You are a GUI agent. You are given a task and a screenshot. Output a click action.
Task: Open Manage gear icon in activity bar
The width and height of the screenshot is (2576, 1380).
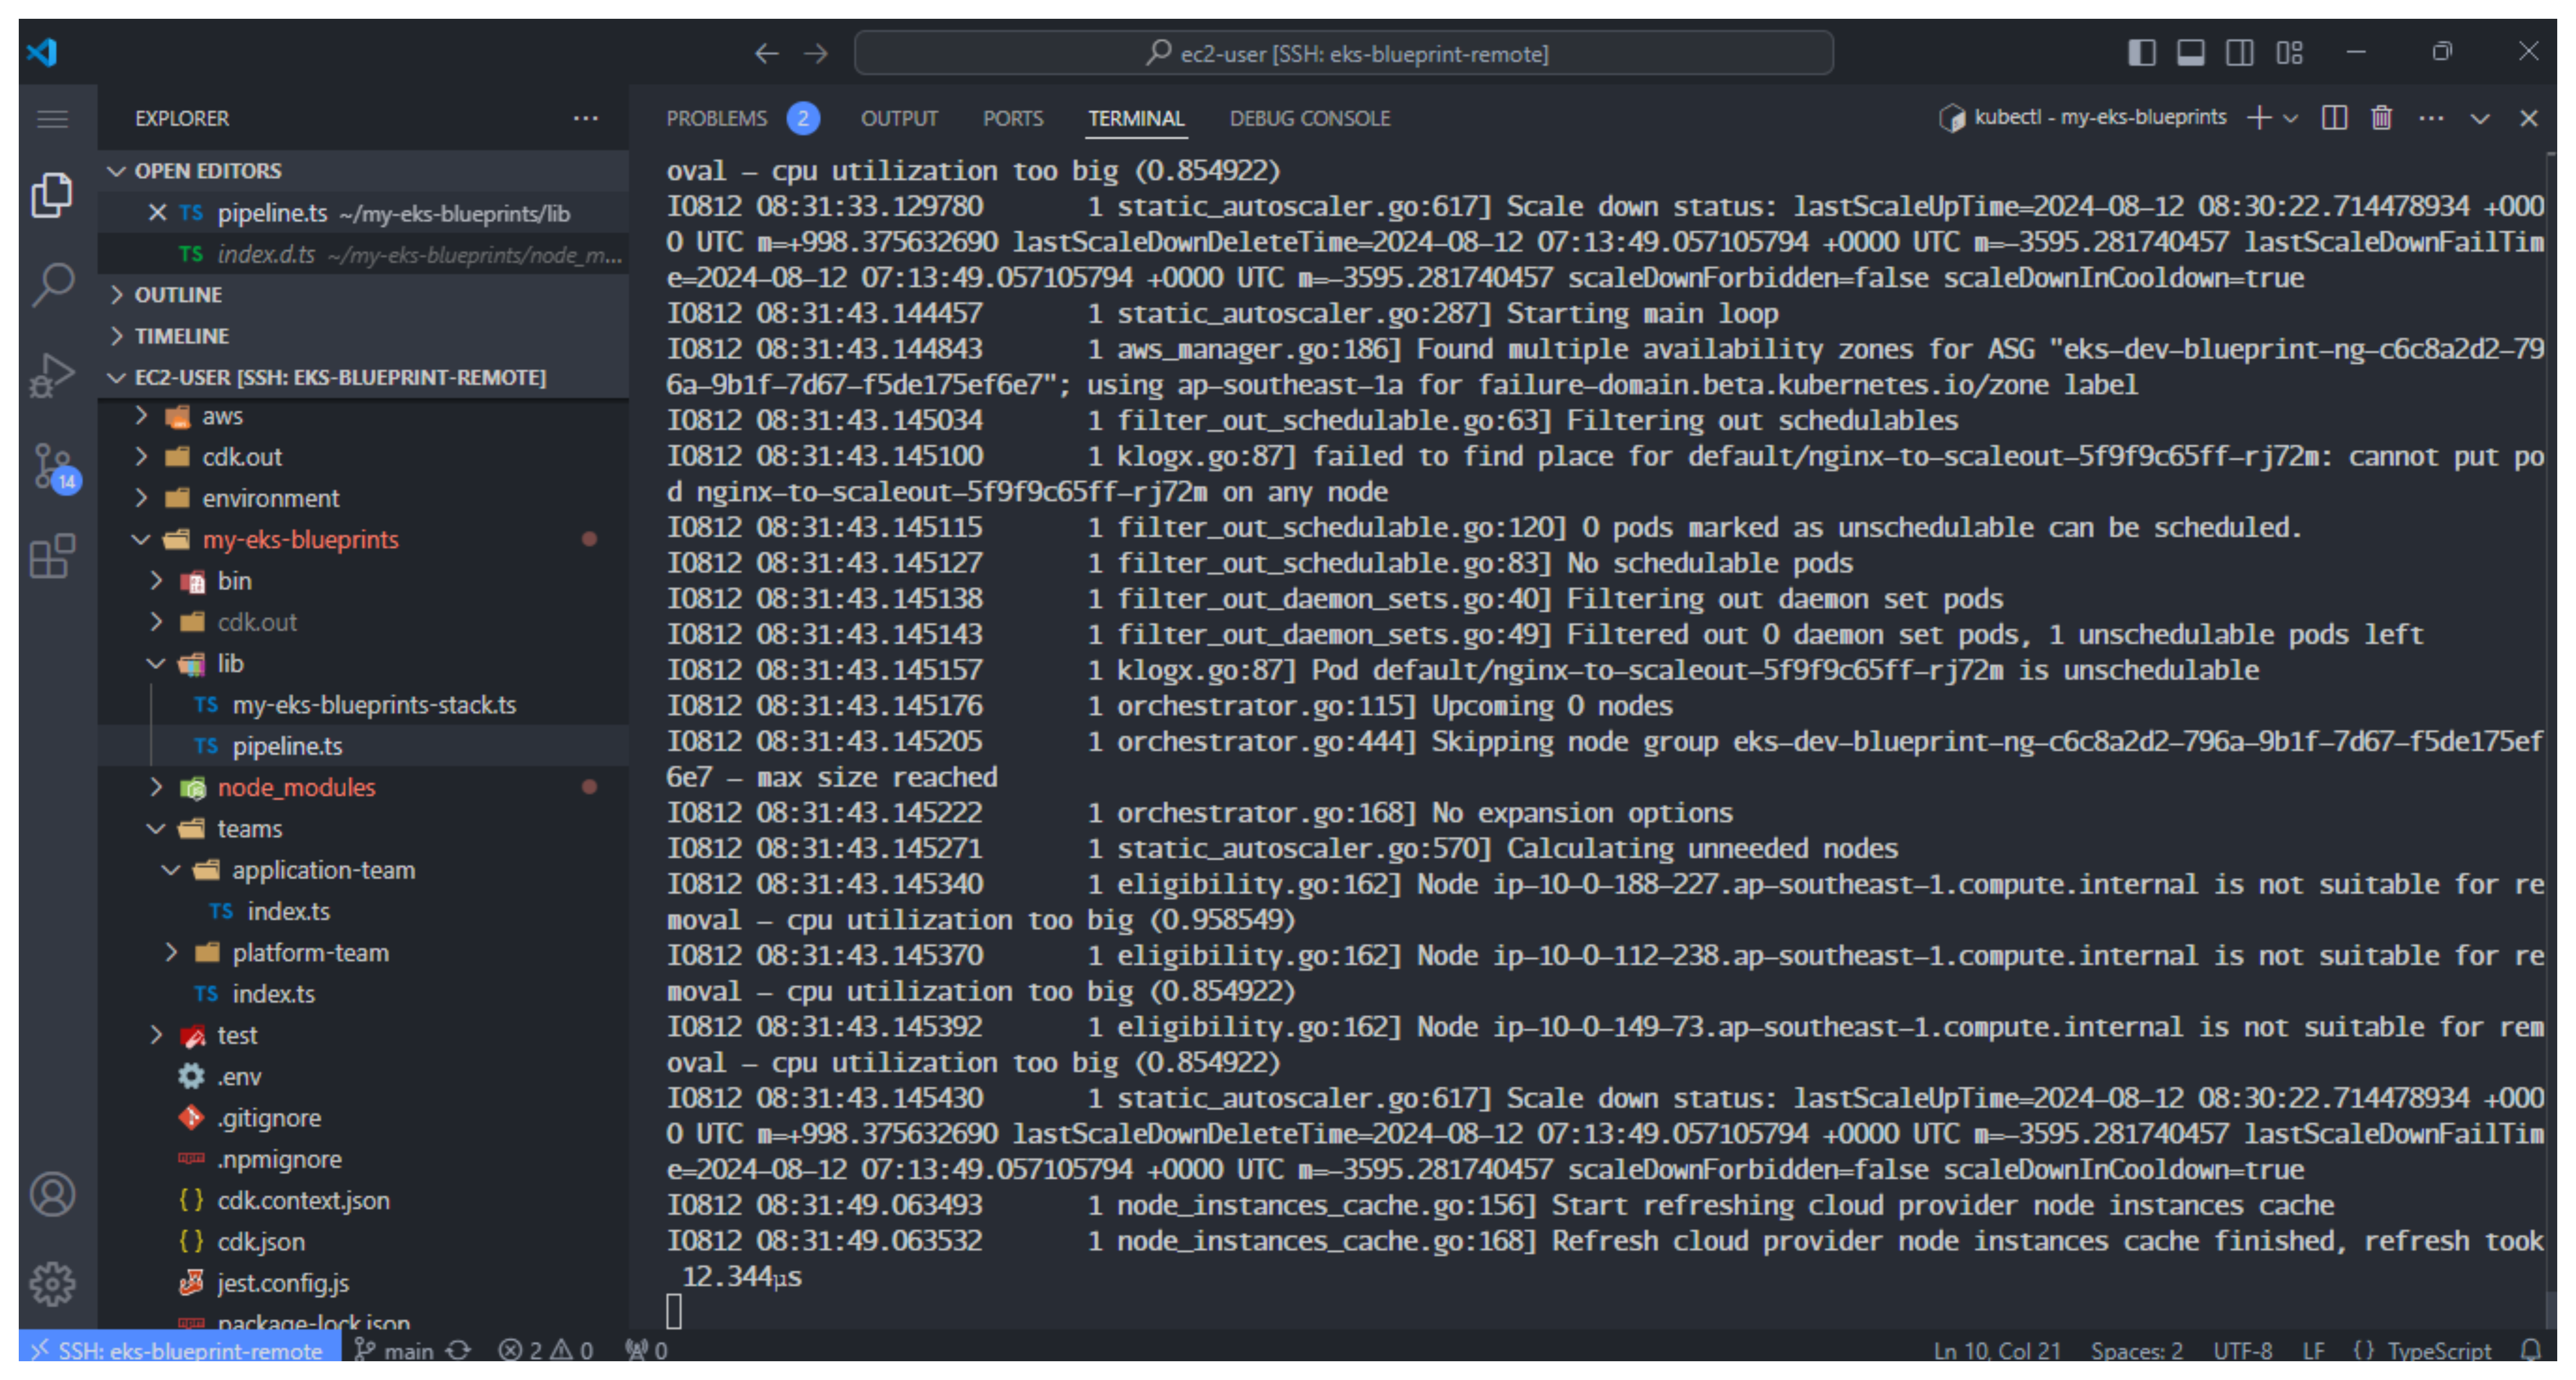pos(53,1284)
